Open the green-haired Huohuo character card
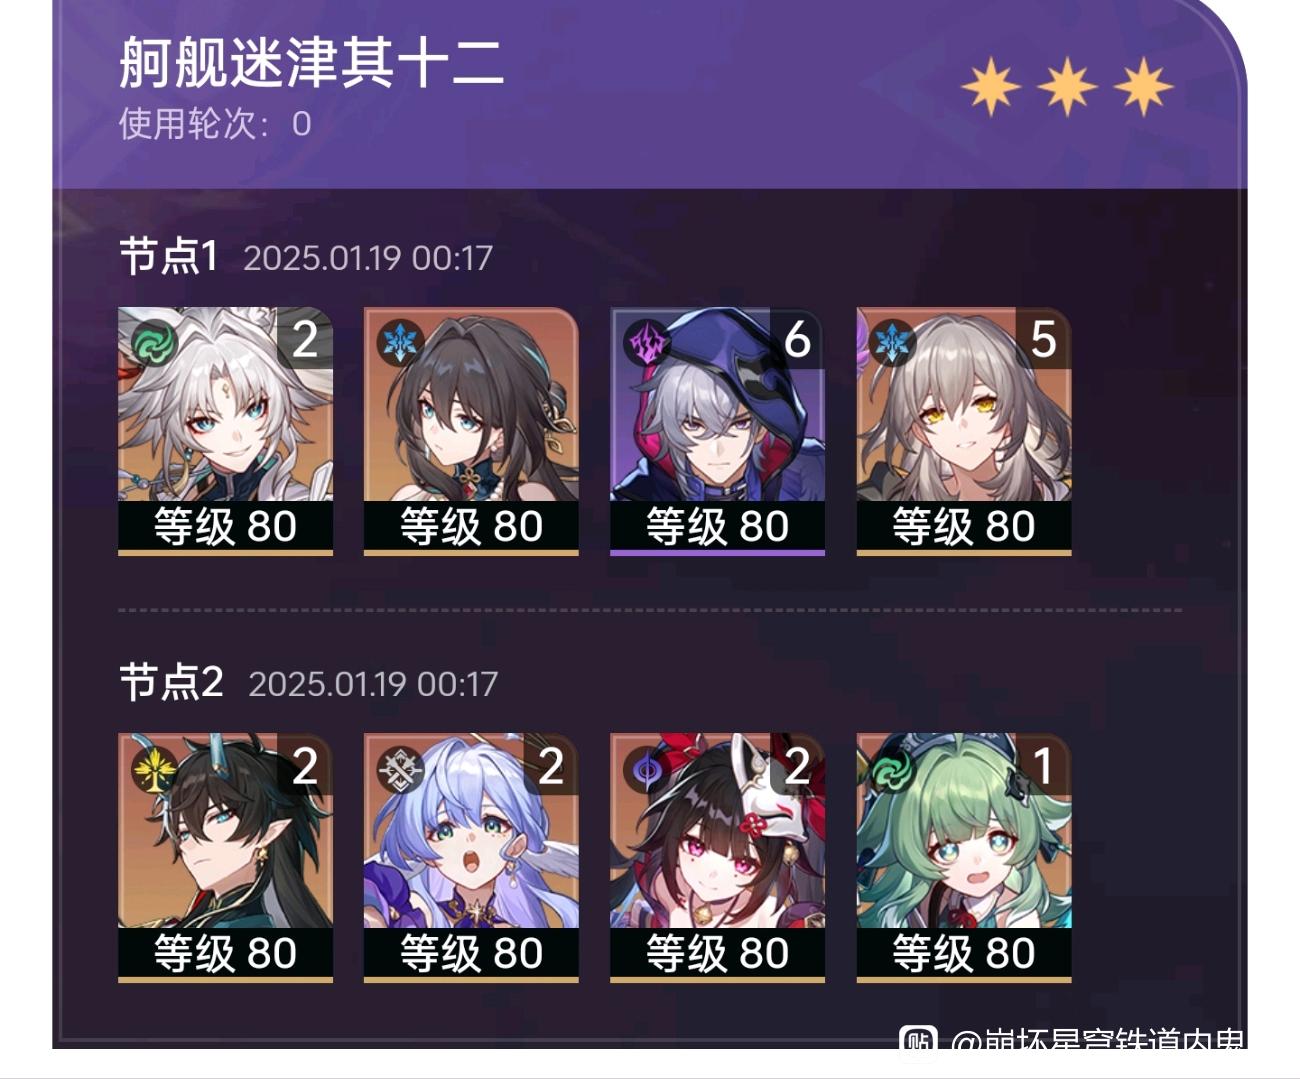Screen dimensions: 1300x1079 (964, 857)
